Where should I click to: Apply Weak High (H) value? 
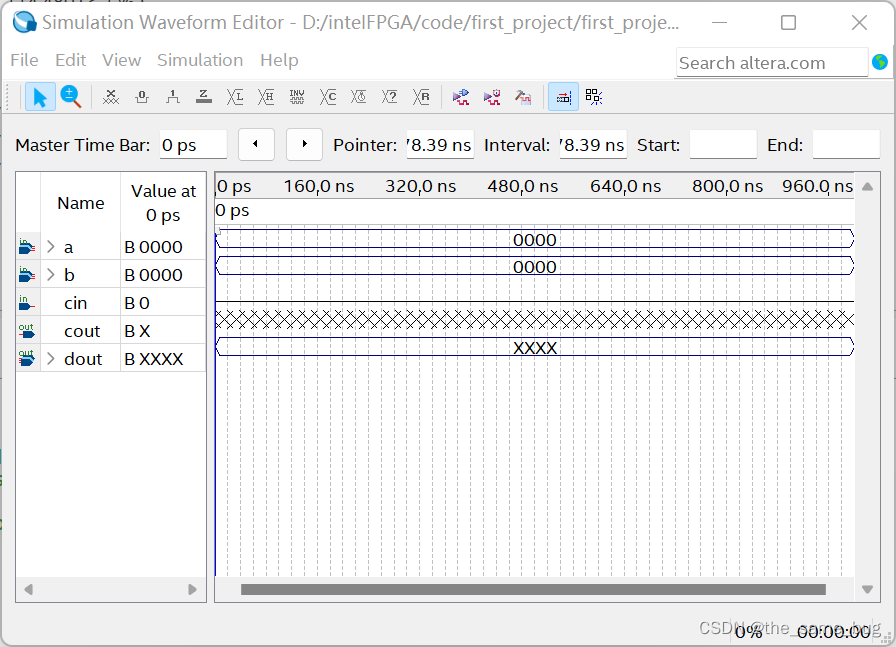[266, 97]
